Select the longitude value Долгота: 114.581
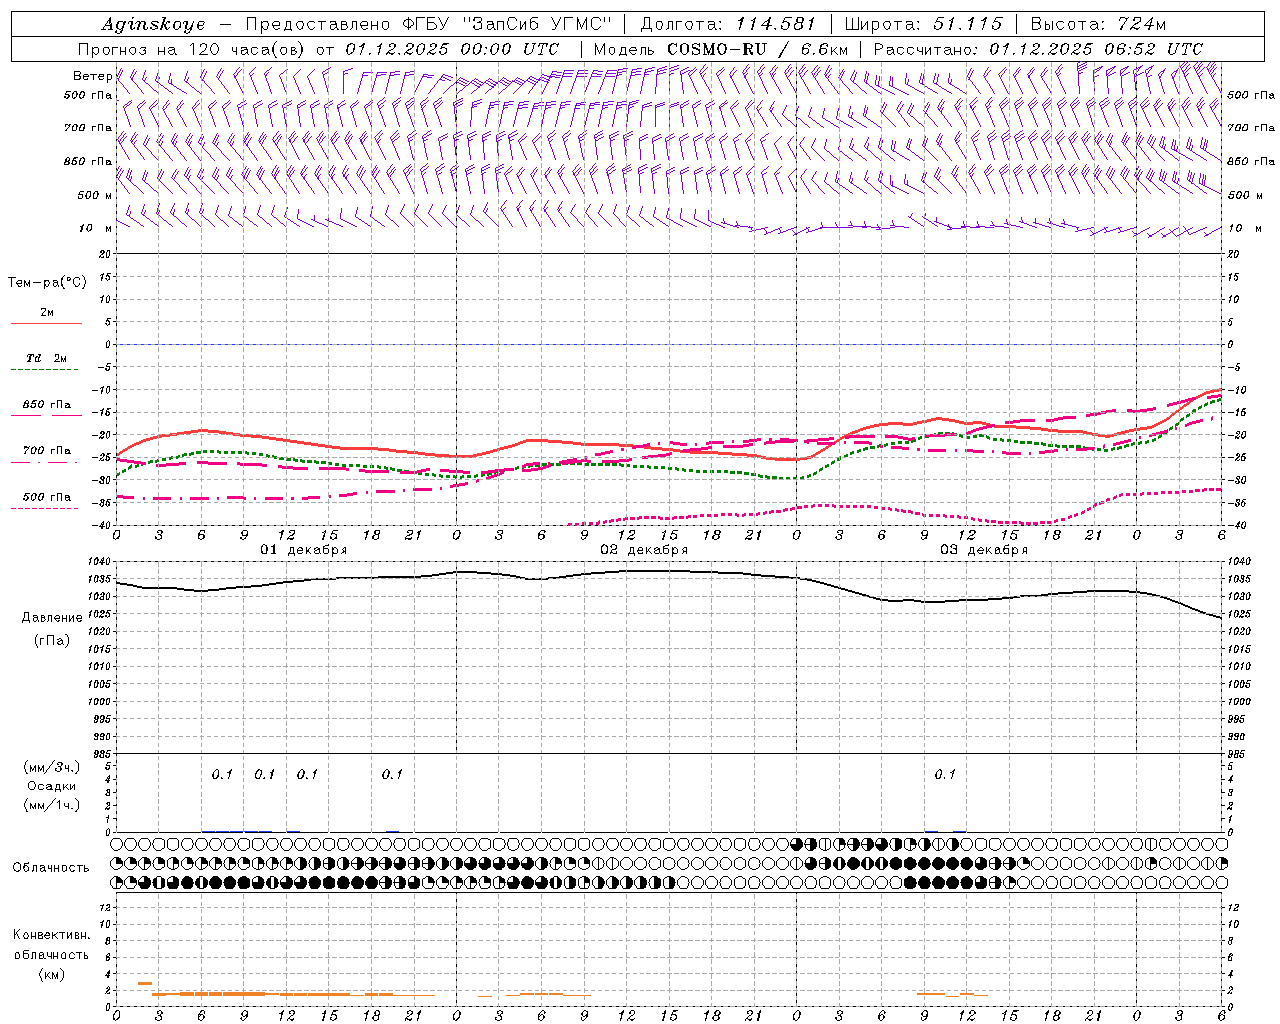 (x=728, y=24)
